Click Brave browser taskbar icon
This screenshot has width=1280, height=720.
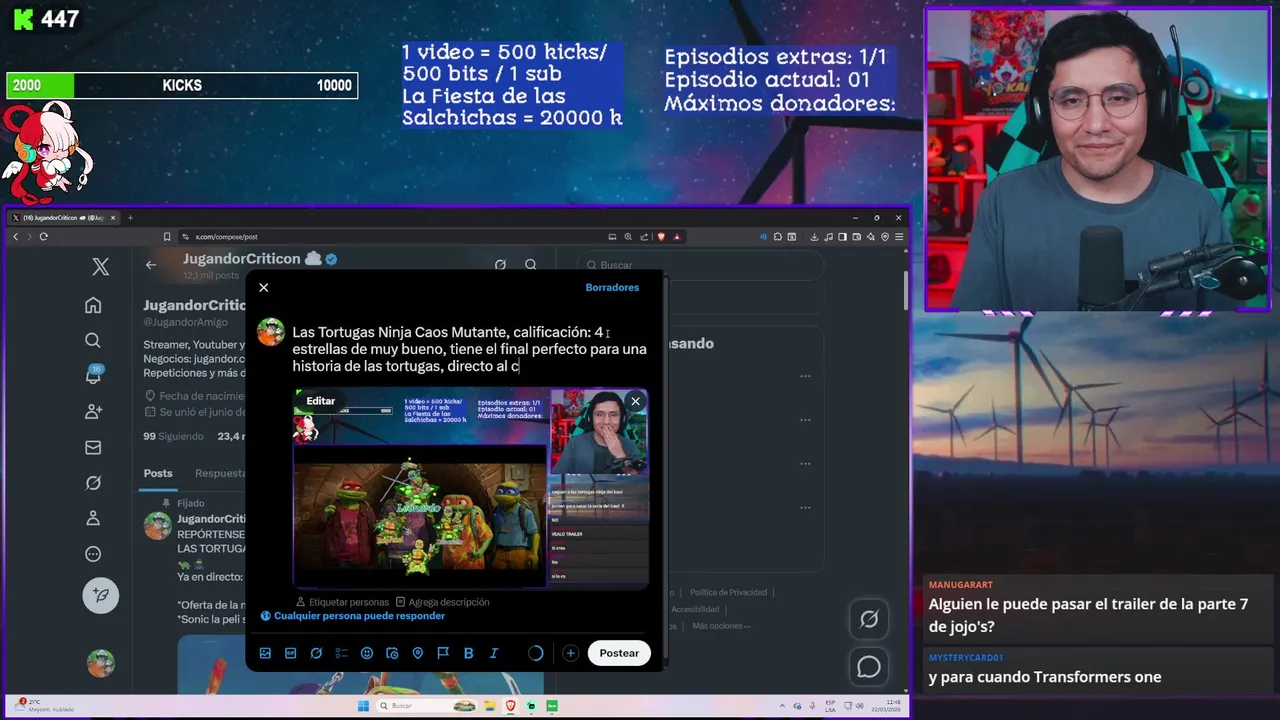point(510,706)
